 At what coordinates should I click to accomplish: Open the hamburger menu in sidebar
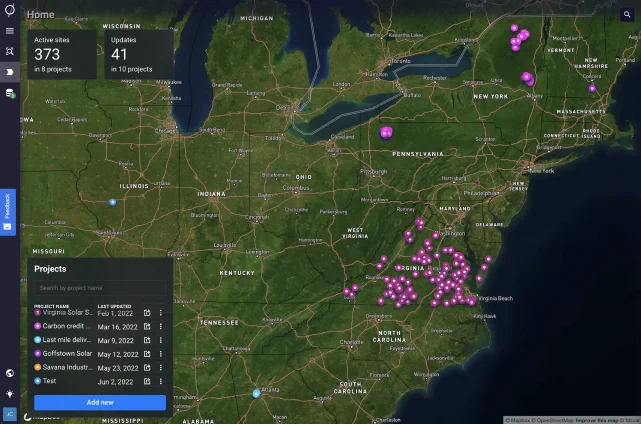pos(10,31)
